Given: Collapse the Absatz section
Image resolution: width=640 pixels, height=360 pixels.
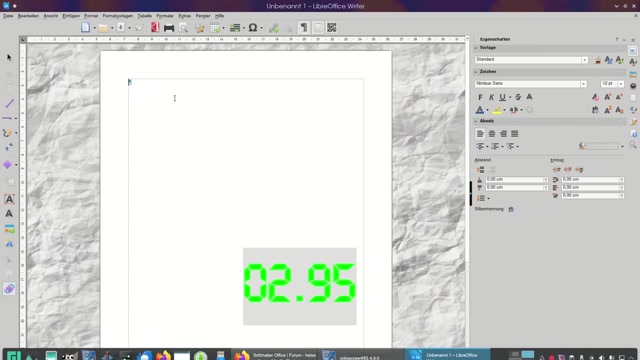Looking at the screenshot, I should click(476, 121).
